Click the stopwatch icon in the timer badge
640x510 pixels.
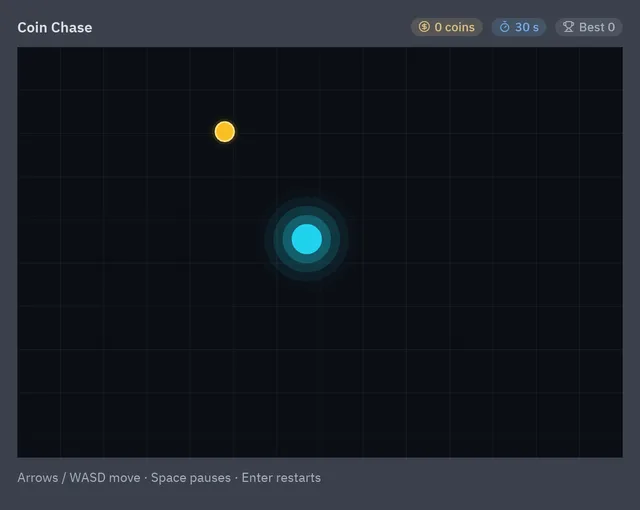pos(504,27)
